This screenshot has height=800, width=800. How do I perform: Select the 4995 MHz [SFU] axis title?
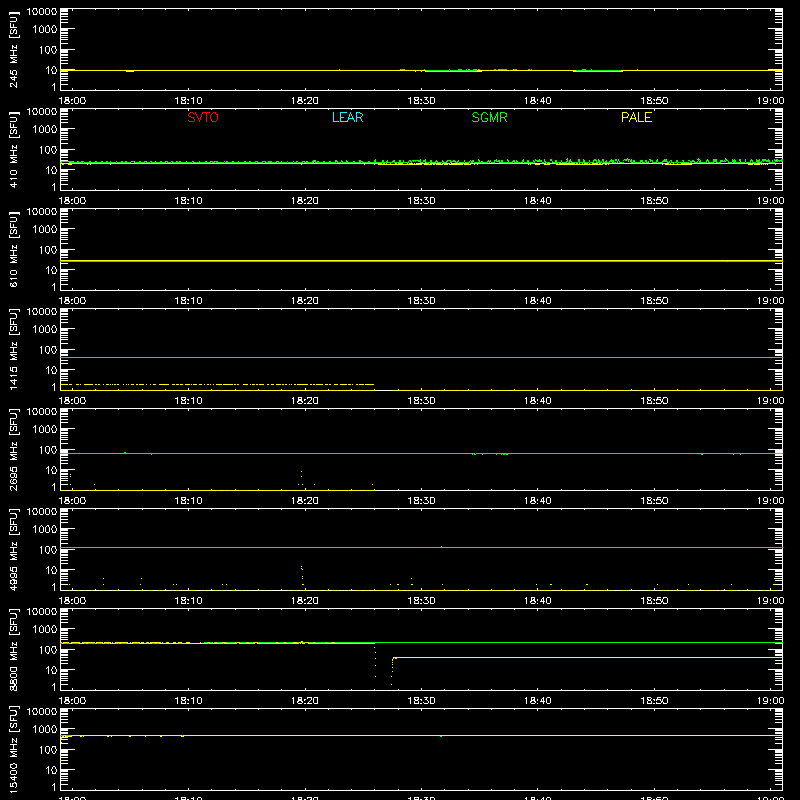click(x=13, y=550)
